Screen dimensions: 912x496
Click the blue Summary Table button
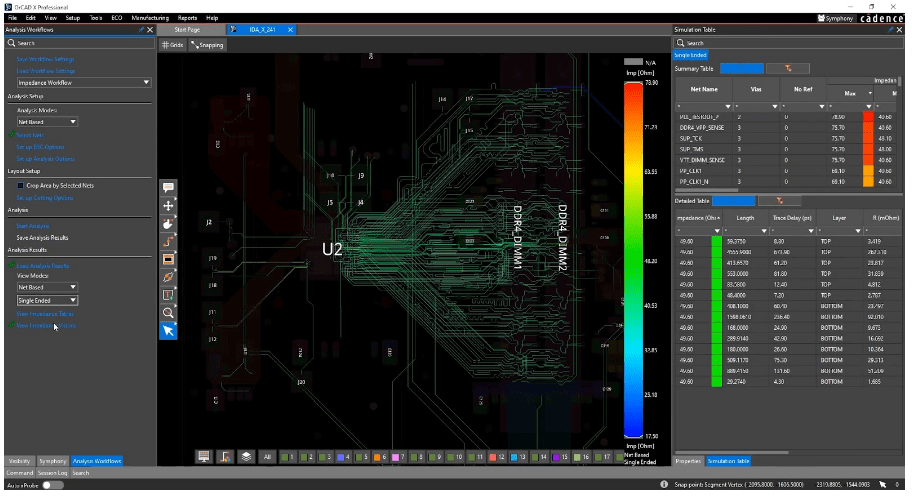(x=742, y=69)
